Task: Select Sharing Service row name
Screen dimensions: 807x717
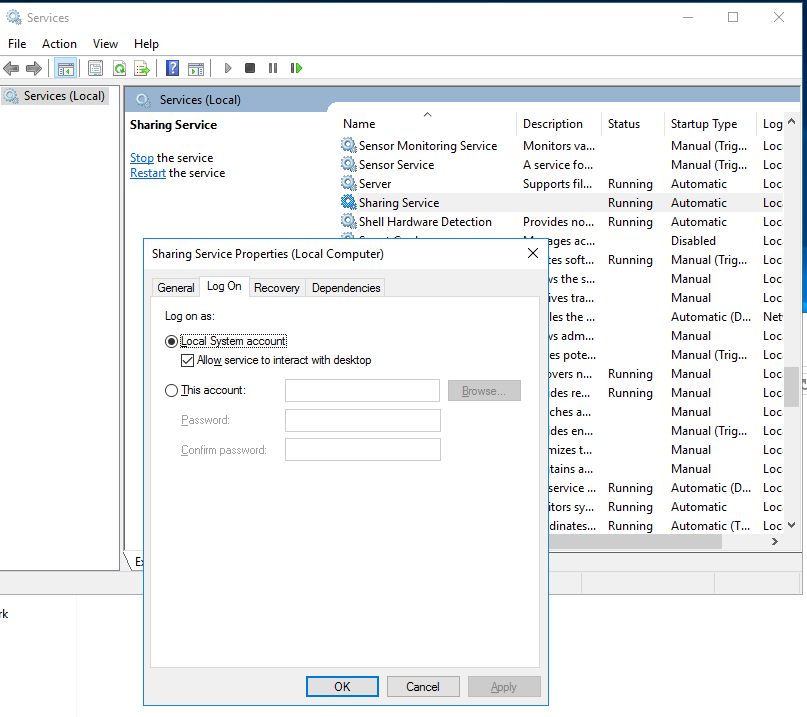Action: (x=399, y=203)
